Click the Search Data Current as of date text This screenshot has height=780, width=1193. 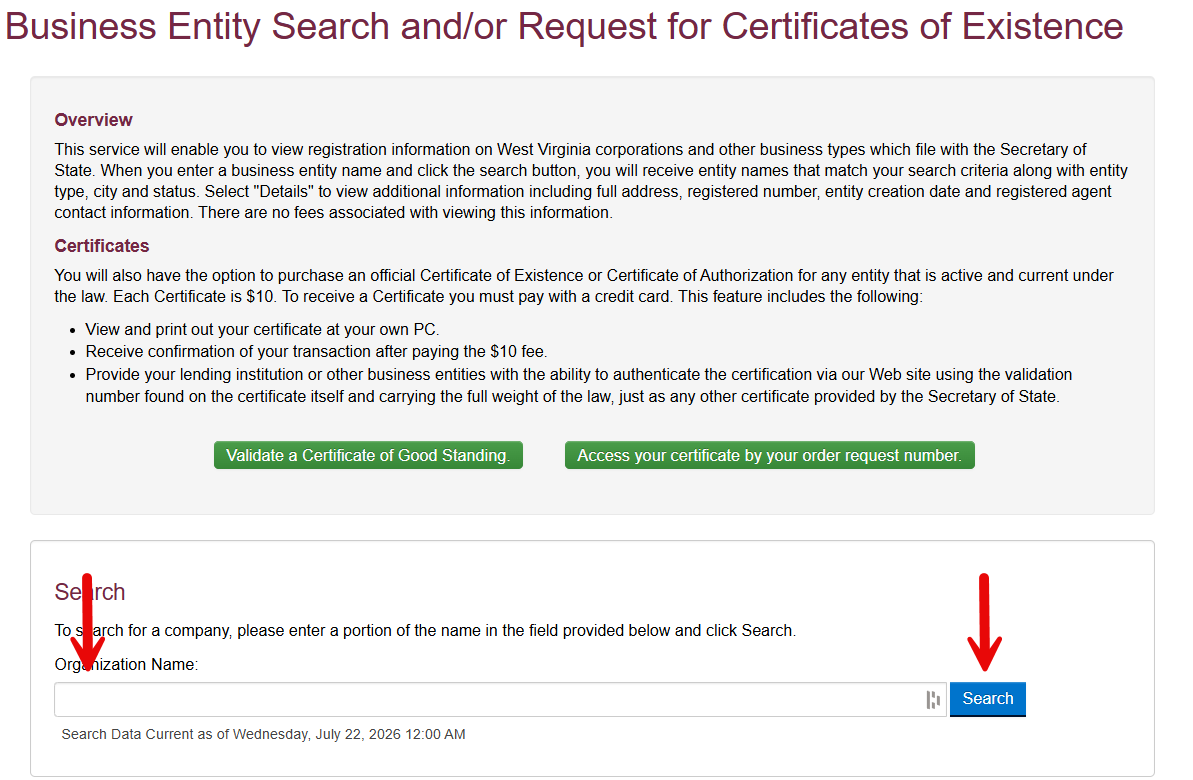click(263, 734)
